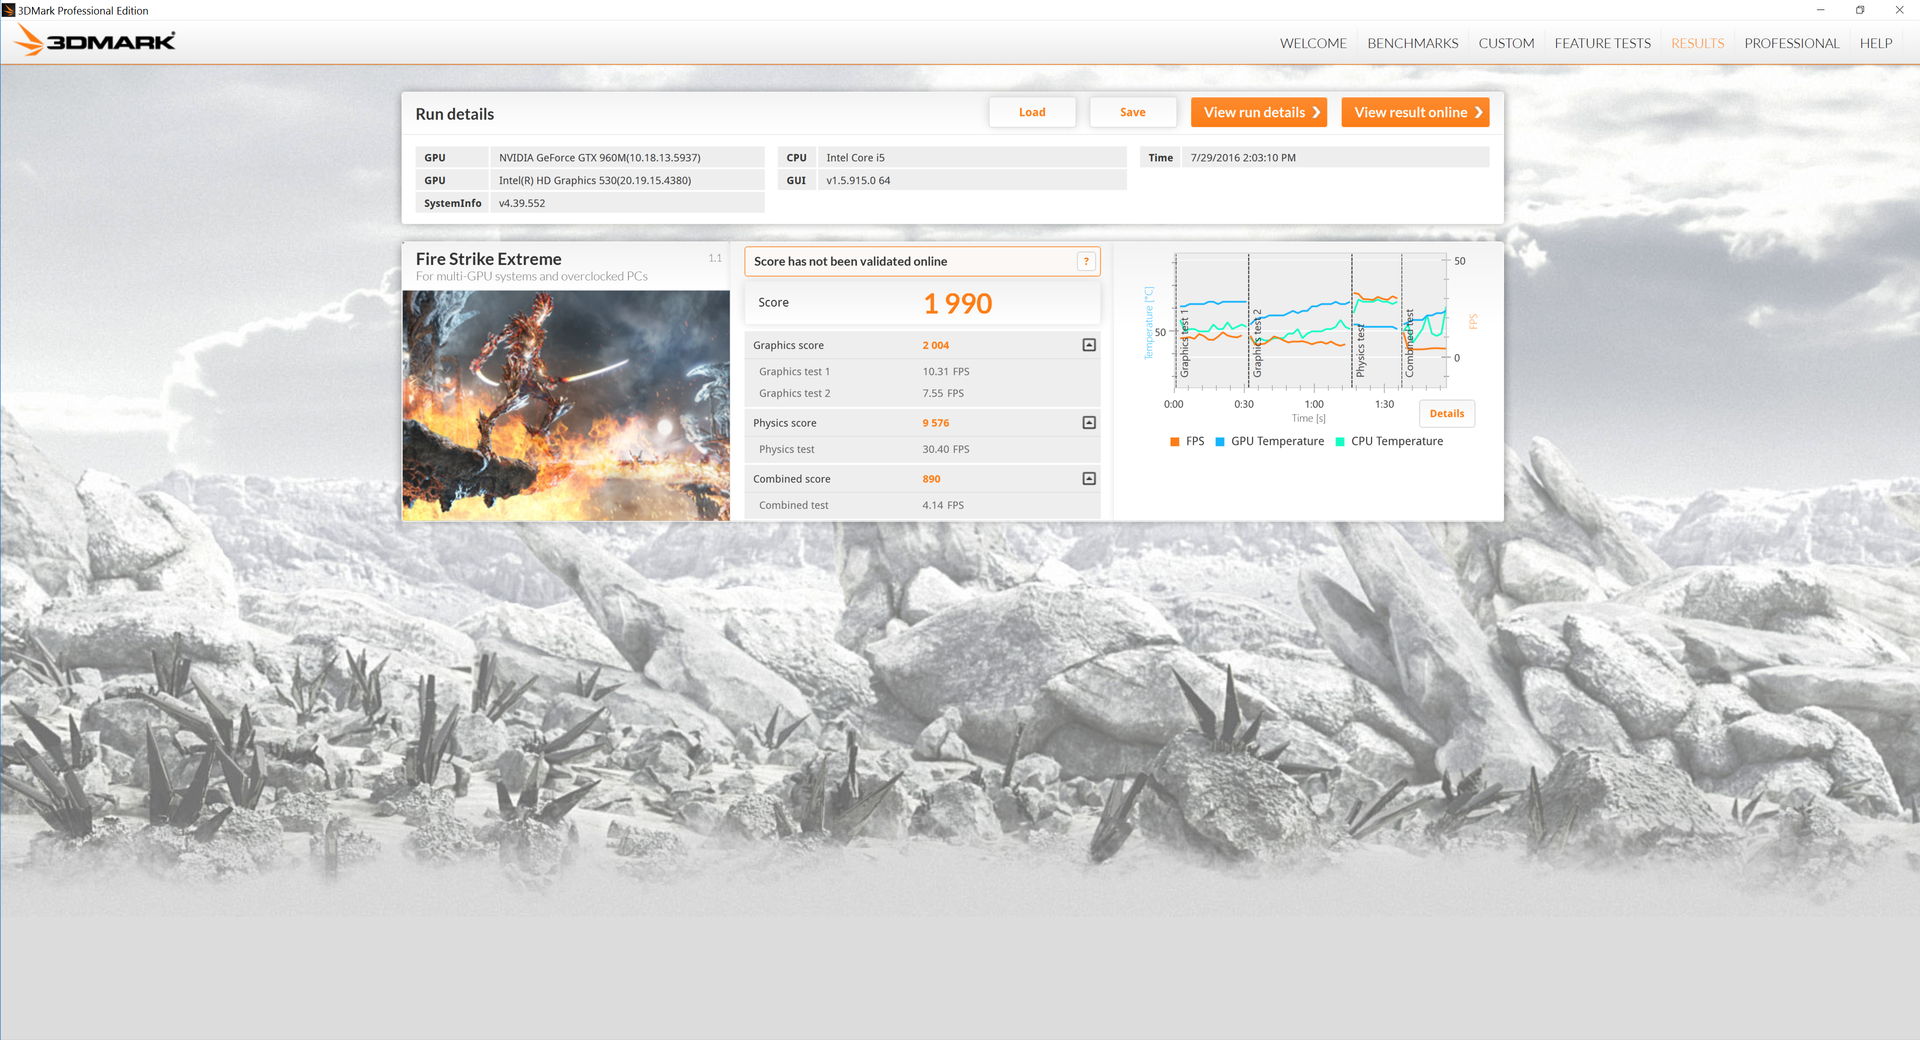This screenshot has height=1040, width=1920.
Task: Click the help question mark icon
Action: [x=1086, y=261]
